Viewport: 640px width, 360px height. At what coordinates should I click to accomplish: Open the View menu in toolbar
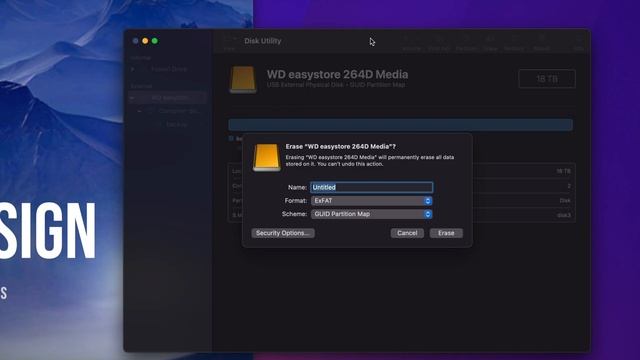pyautogui.click(x=230, y=43)
